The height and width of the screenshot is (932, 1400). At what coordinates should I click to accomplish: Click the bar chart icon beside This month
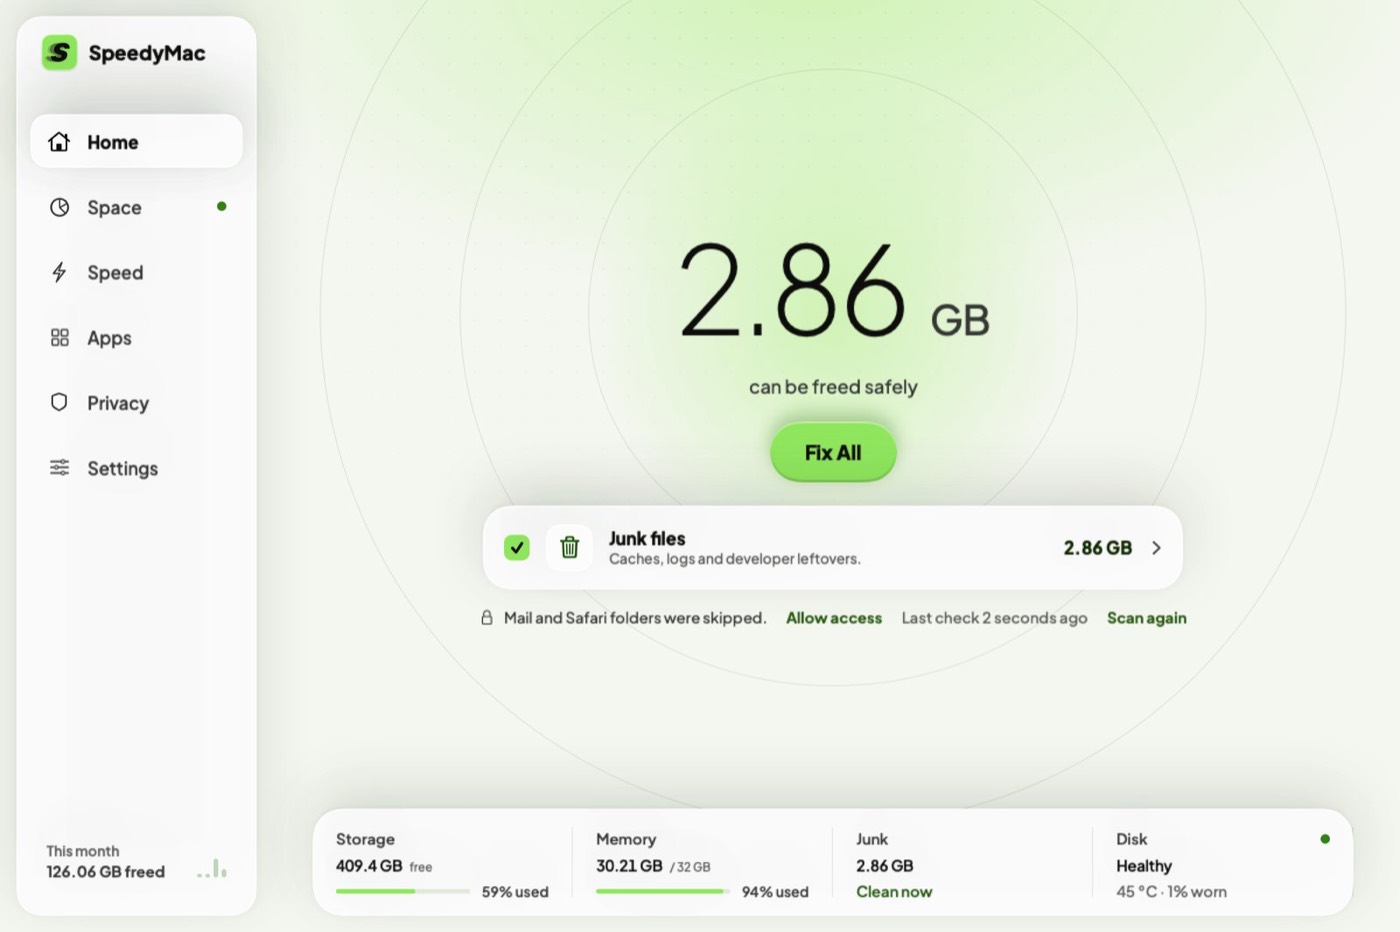pyautogui.click(x=212, y=868)
